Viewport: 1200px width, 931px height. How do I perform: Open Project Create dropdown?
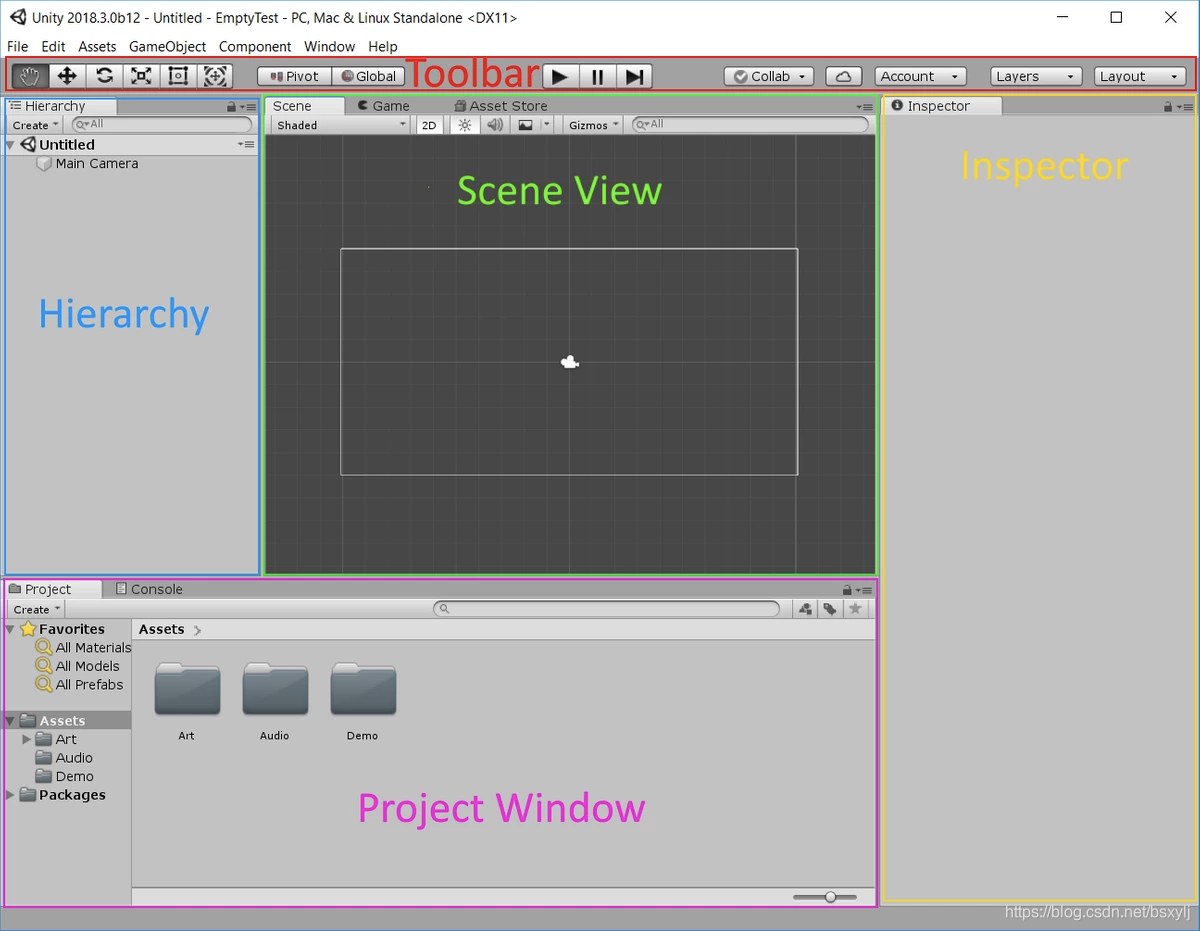pyautogui.click(x=37, y=609)
